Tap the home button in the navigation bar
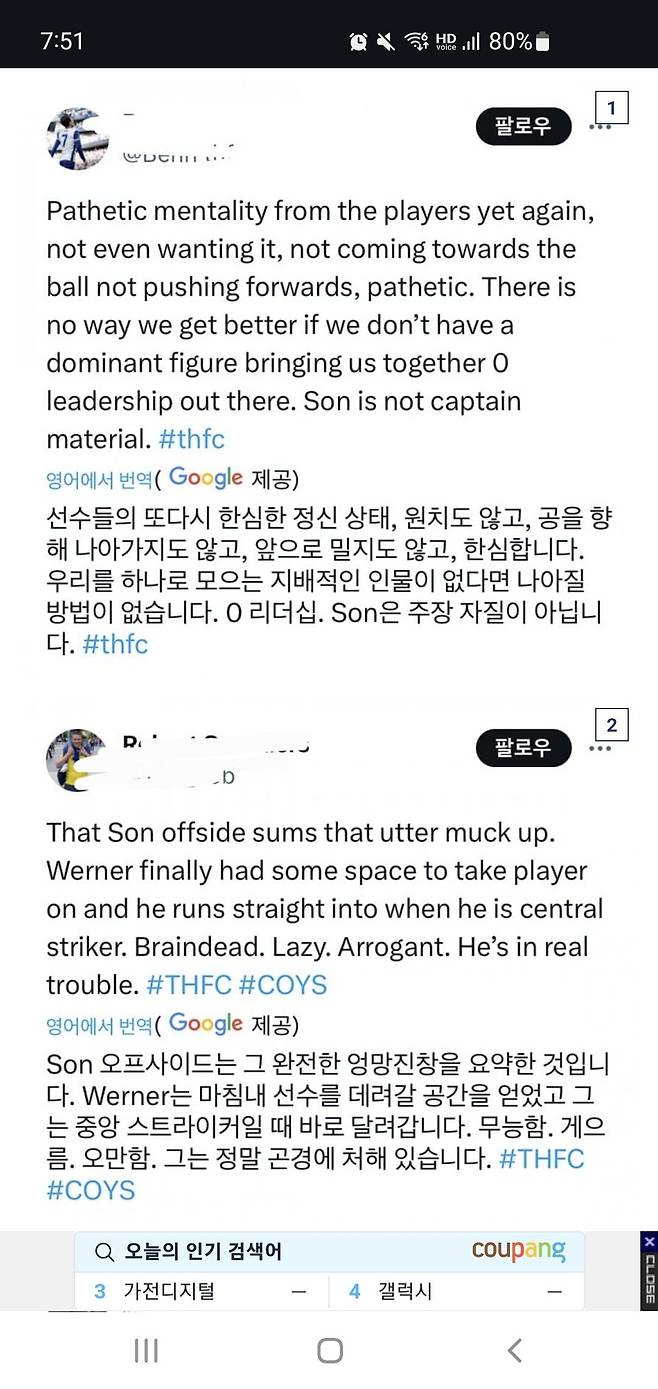 329,1350
